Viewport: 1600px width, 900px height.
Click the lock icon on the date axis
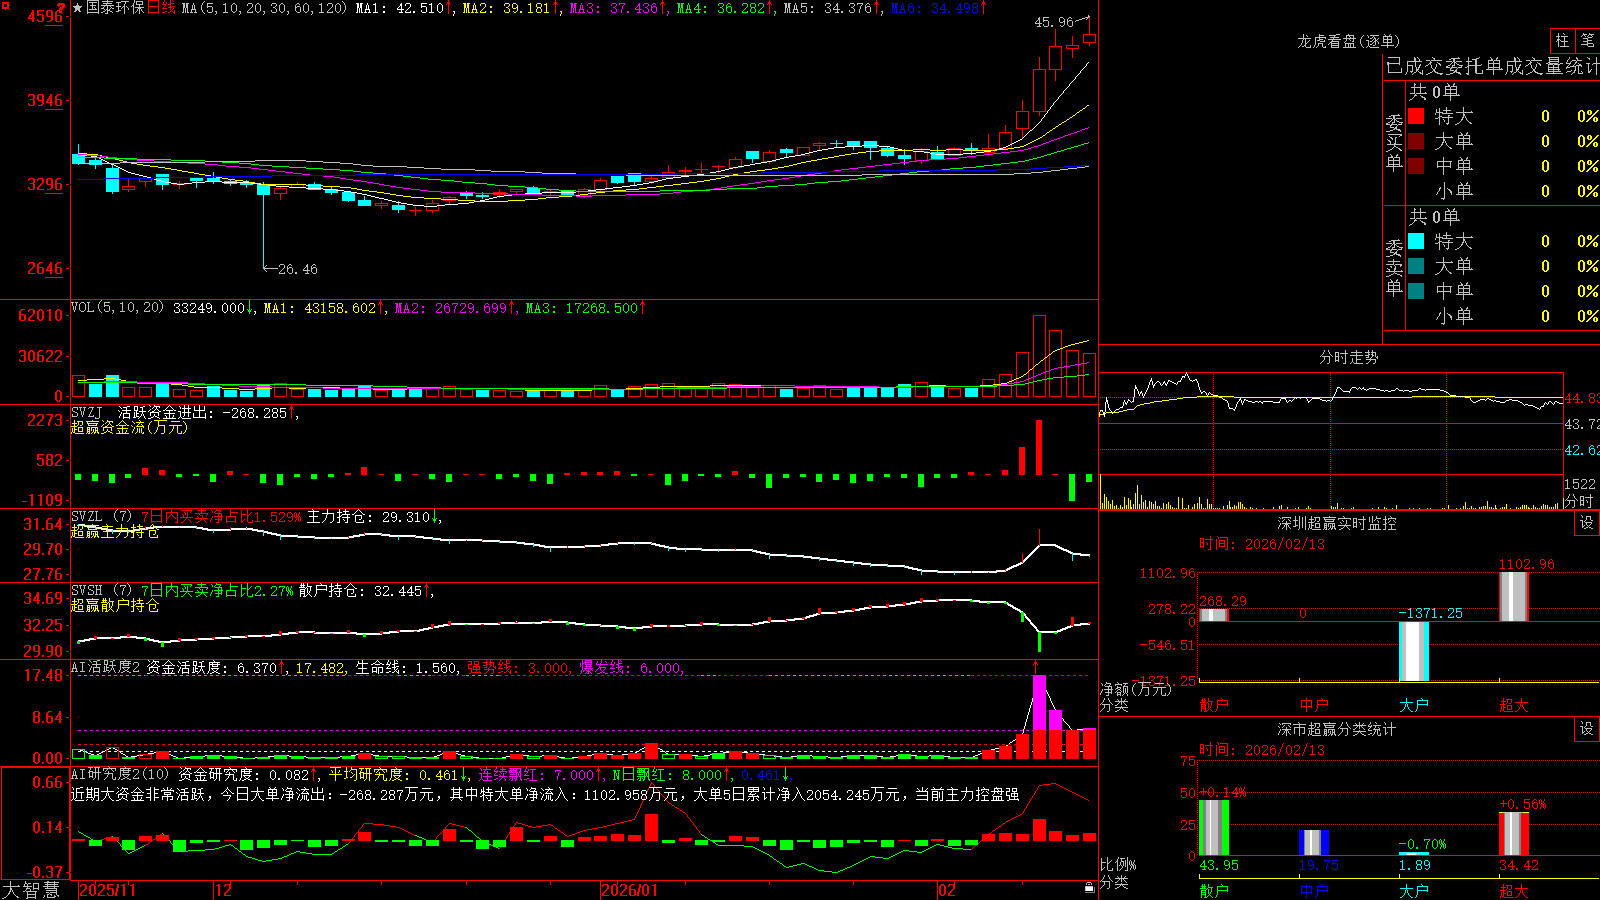[1090, 888]
